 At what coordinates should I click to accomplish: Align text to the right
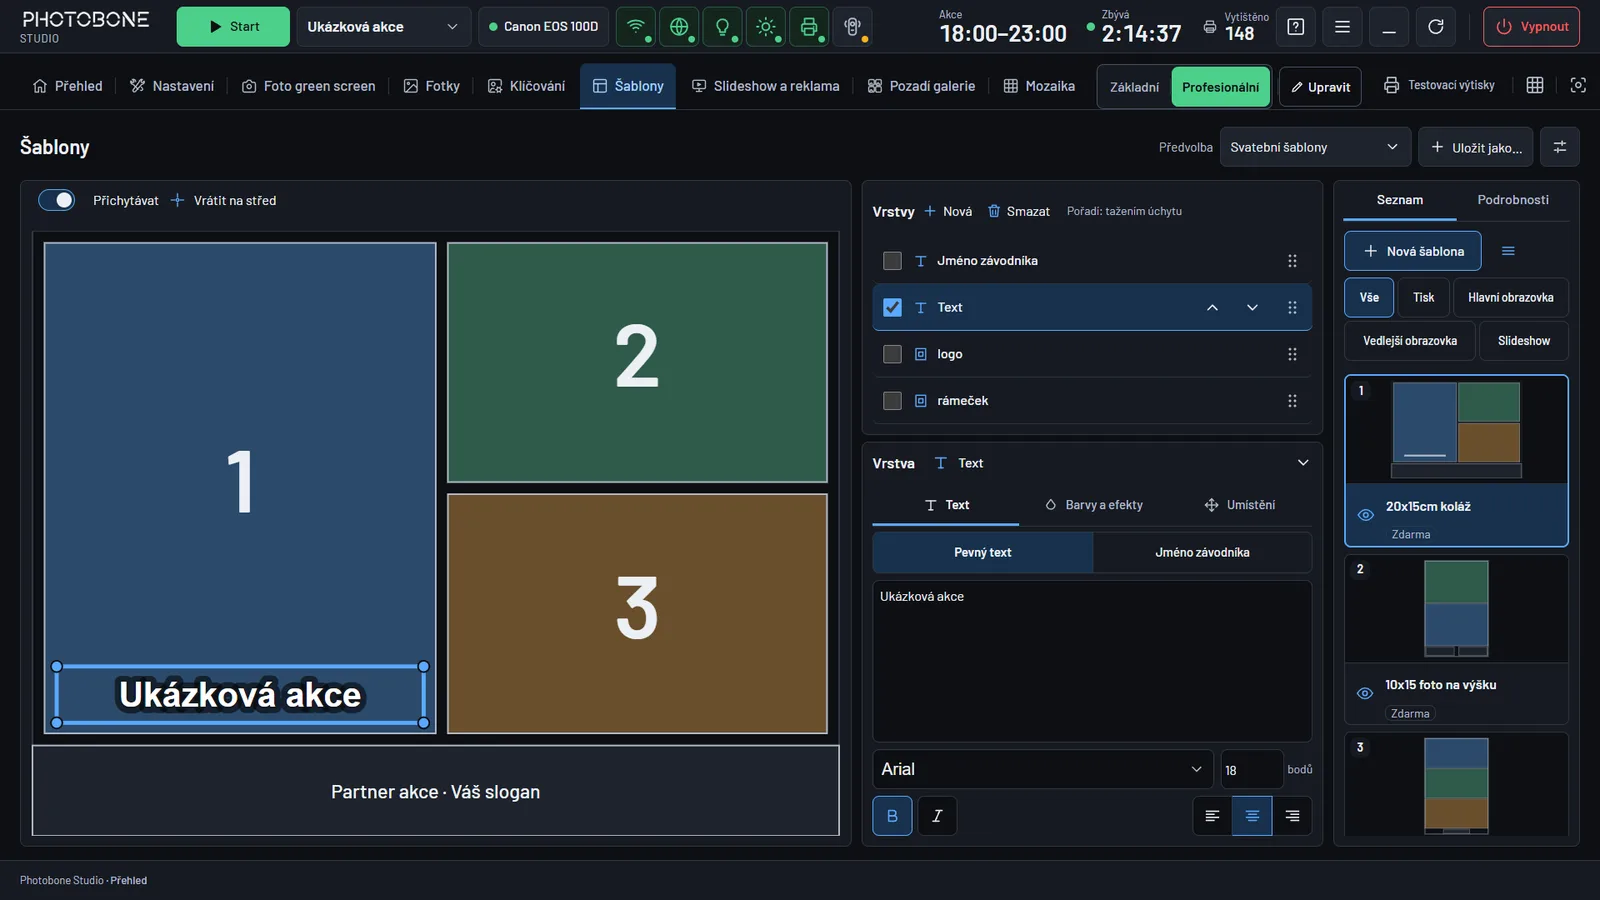click(1292, 816)
